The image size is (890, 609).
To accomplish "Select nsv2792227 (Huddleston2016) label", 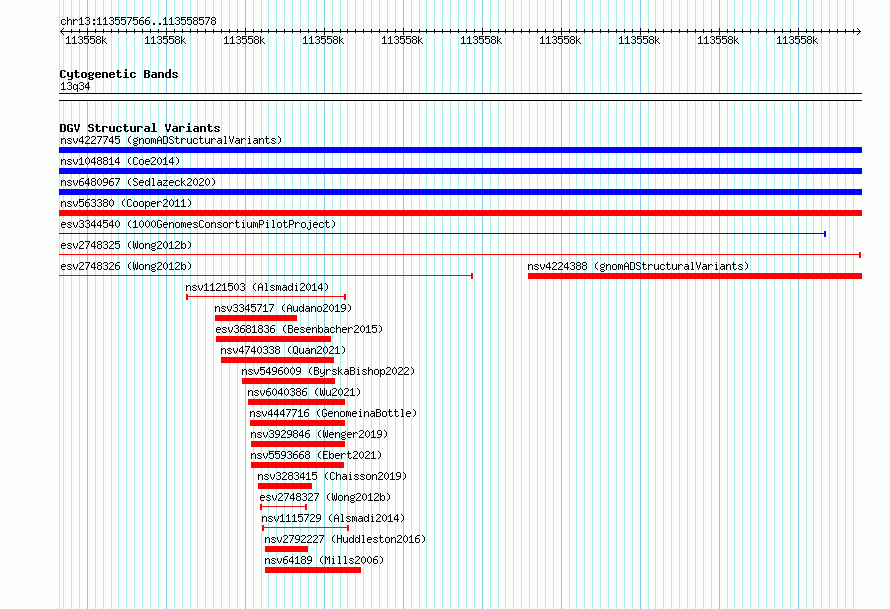I will 345,539.
